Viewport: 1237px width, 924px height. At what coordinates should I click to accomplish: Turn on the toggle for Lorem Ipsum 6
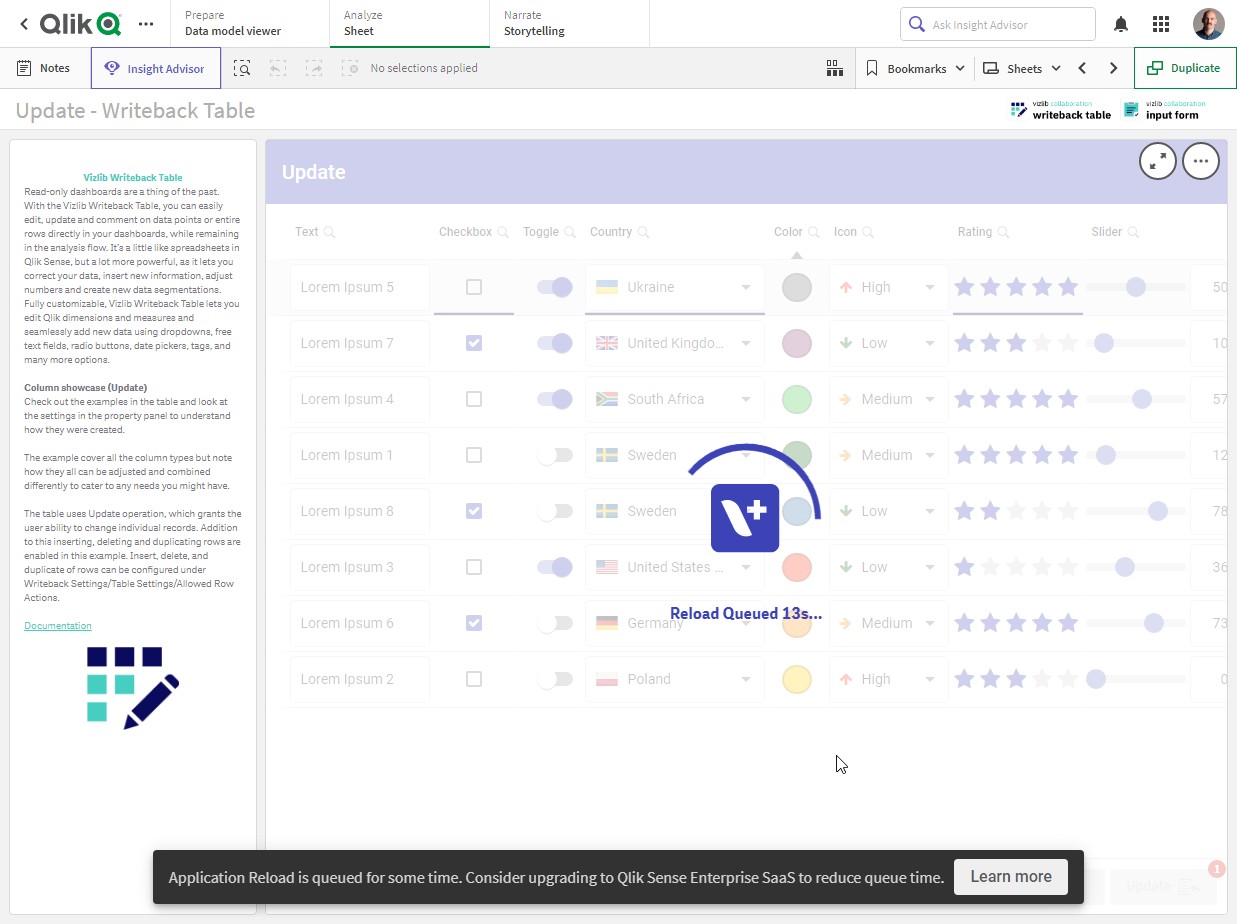[x=555, y=623]
